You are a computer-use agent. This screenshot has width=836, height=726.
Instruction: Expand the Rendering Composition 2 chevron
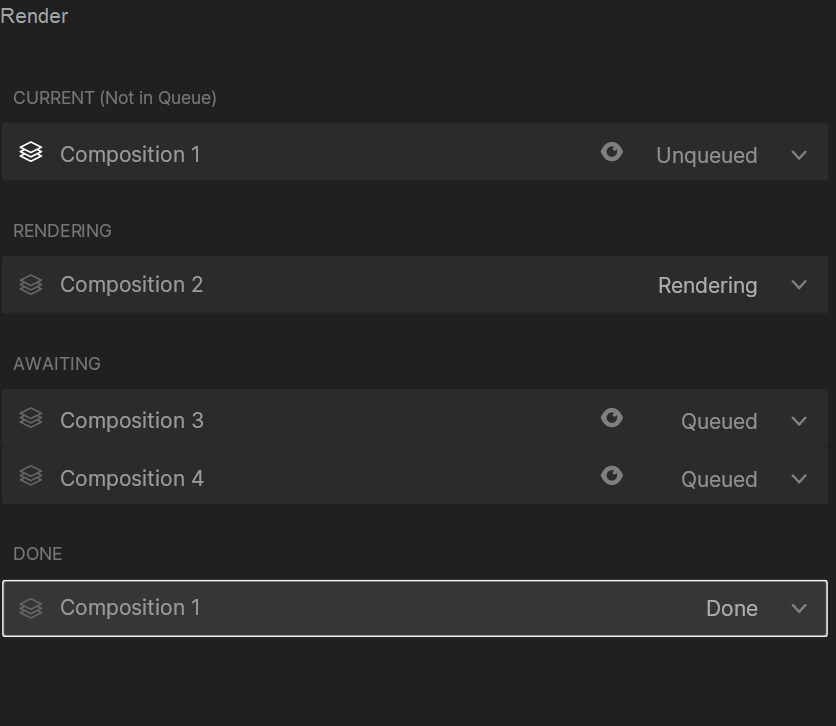[x=799, y=285]
